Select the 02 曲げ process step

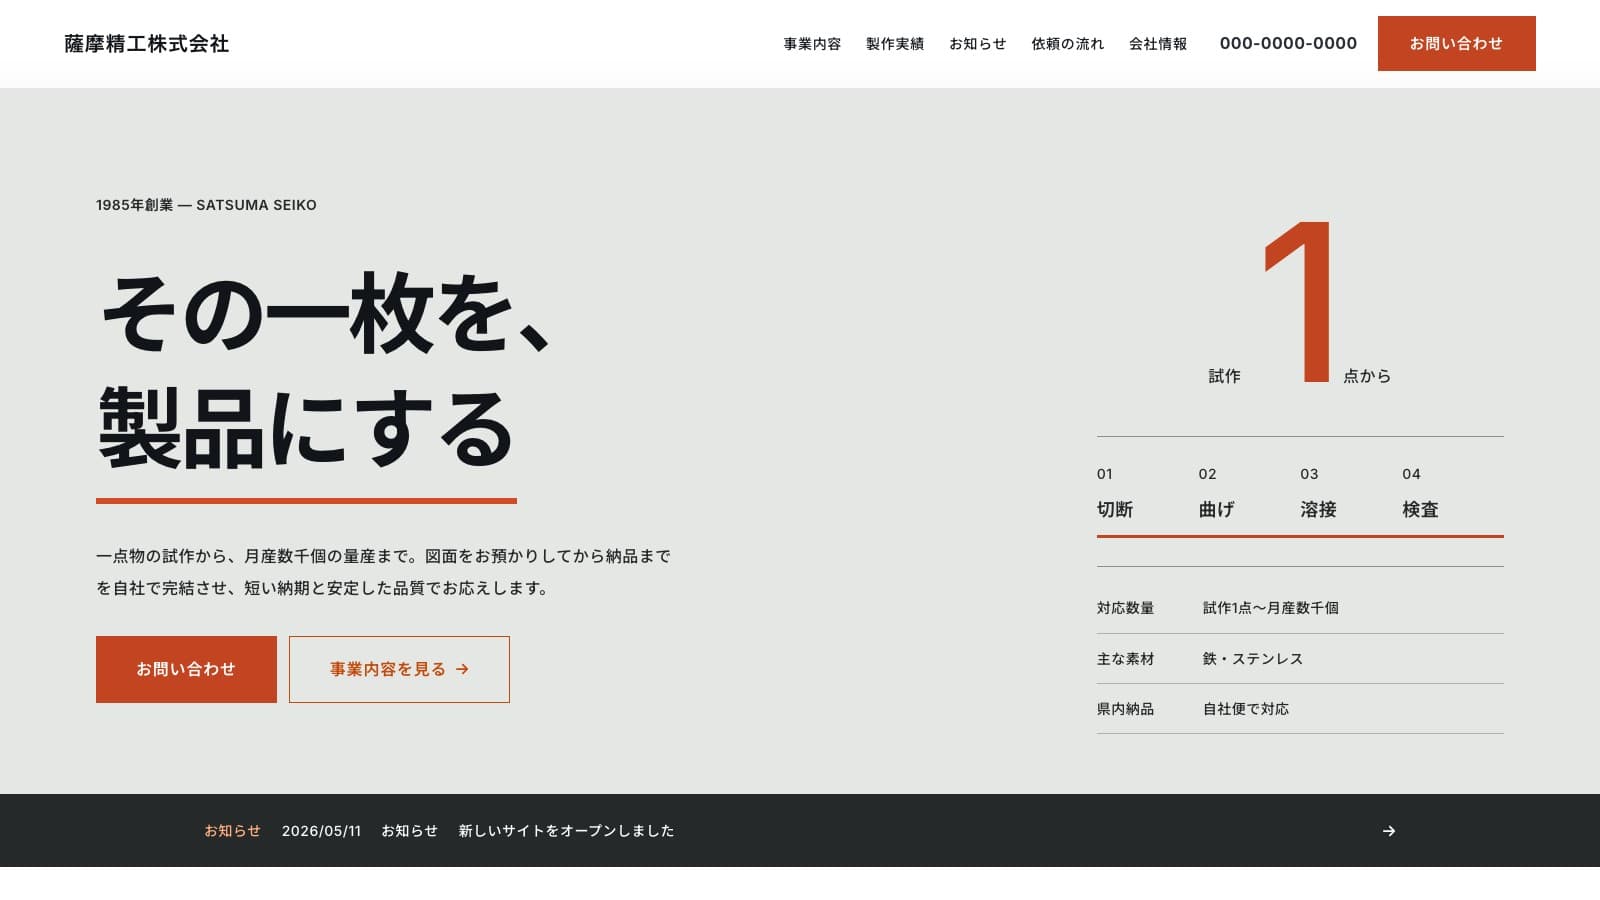pyautogui.click(x=1217, y=493)
